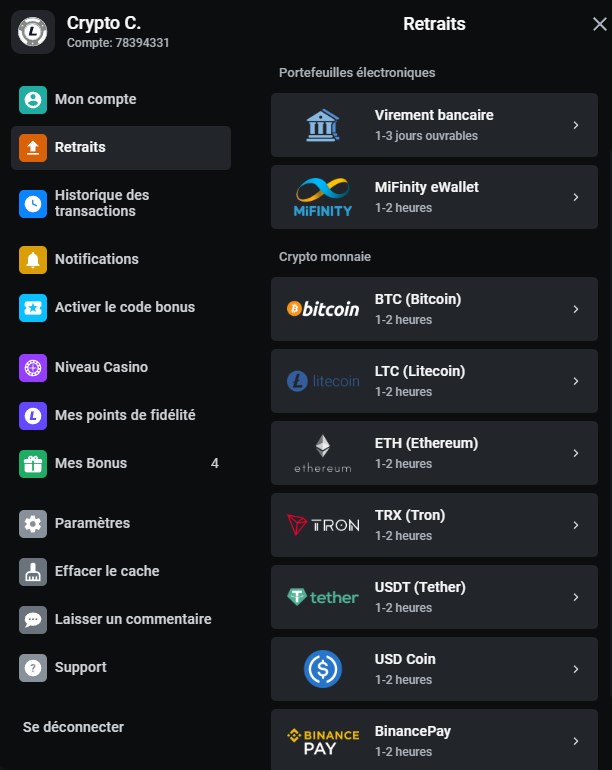Click the Paramètres gear icon
This screenshot has width=612, height=770.
[33, 524]
